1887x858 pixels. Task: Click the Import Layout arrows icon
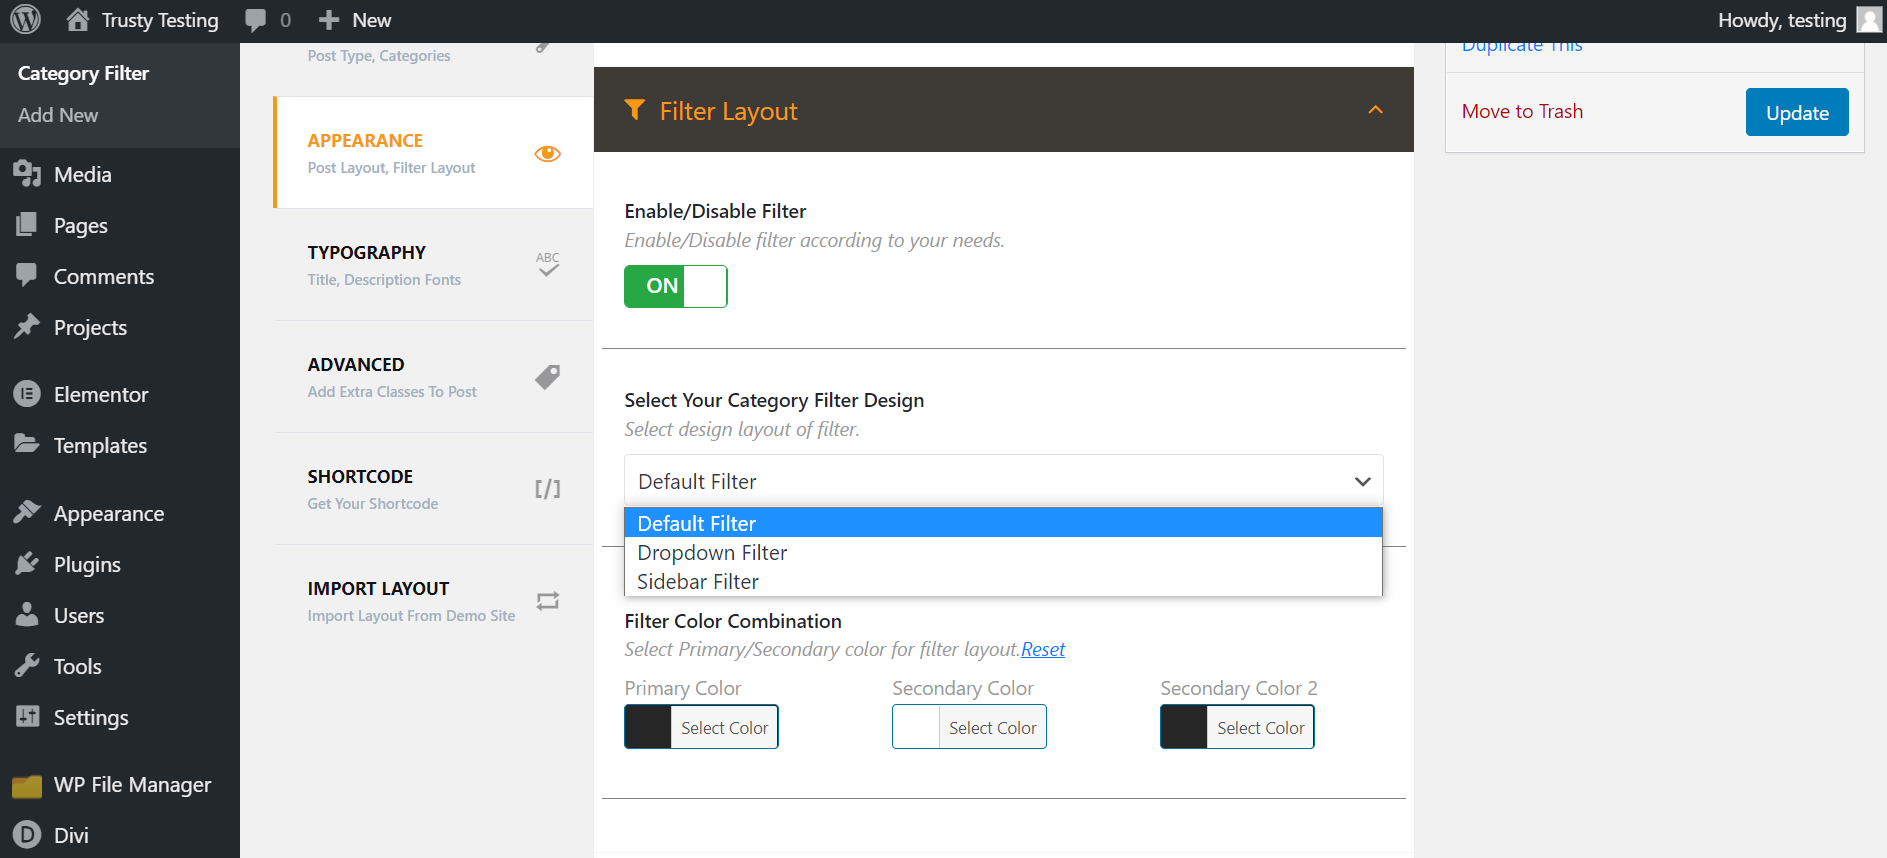pos(547,601)
